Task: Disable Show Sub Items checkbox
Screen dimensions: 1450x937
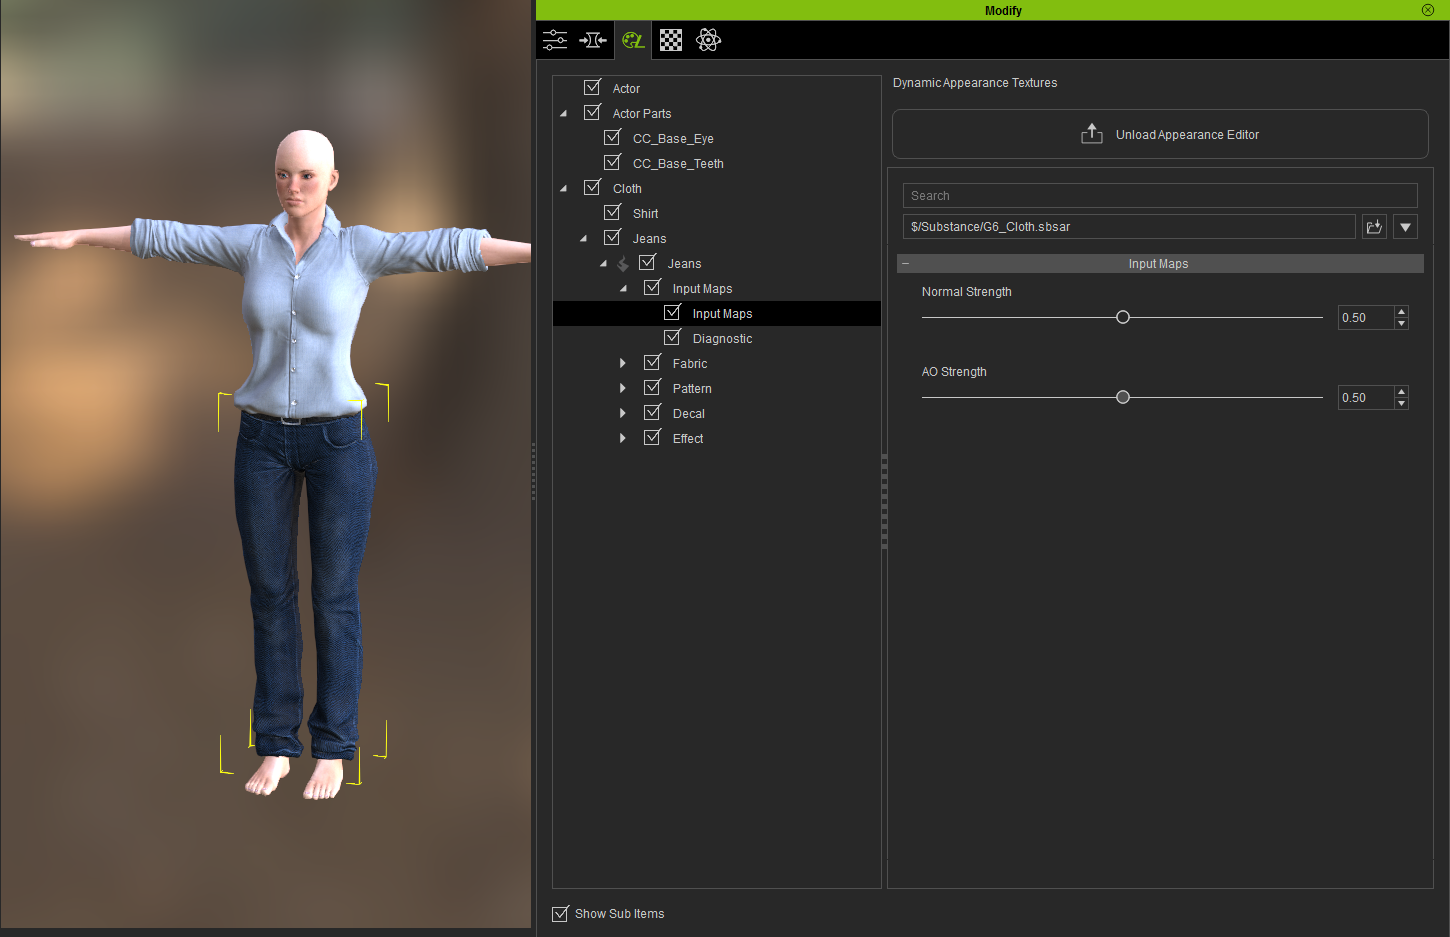Action: point(561,914)
